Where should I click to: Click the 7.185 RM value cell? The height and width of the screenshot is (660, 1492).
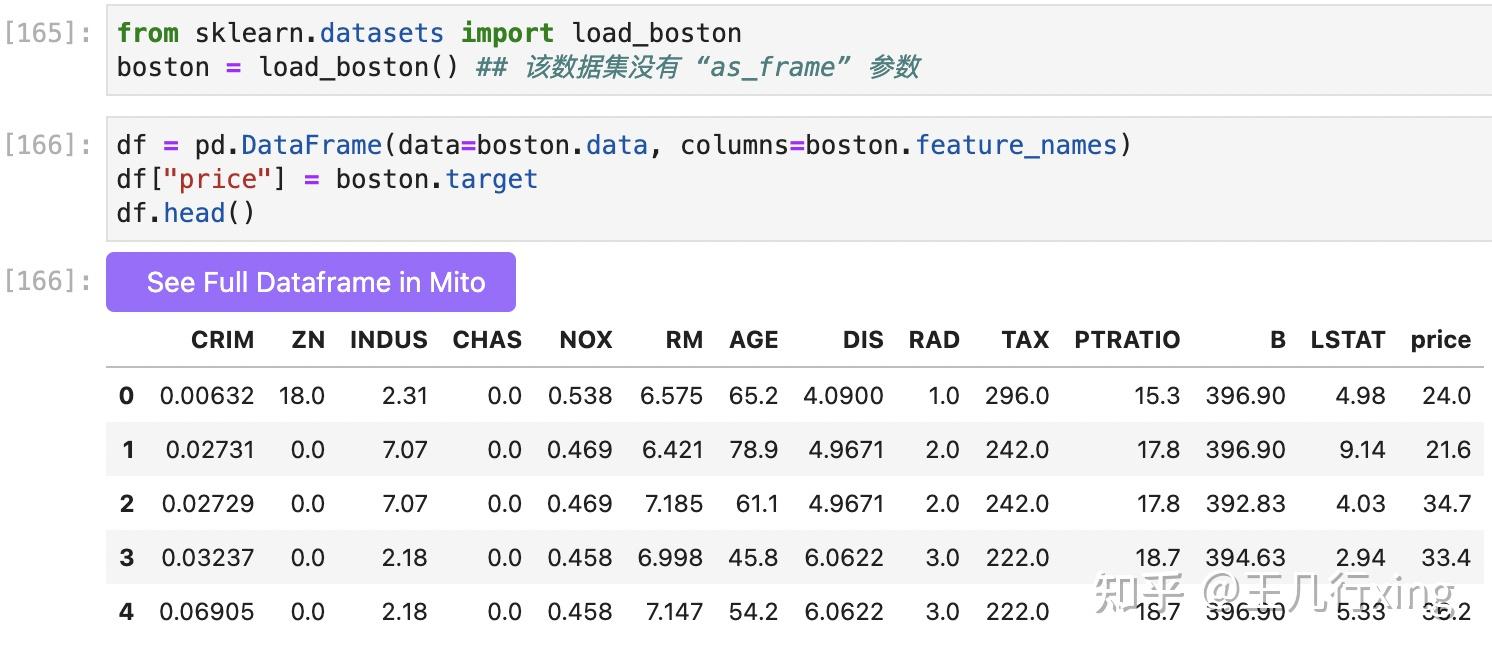pyautogui.click(x=673, y=504)
